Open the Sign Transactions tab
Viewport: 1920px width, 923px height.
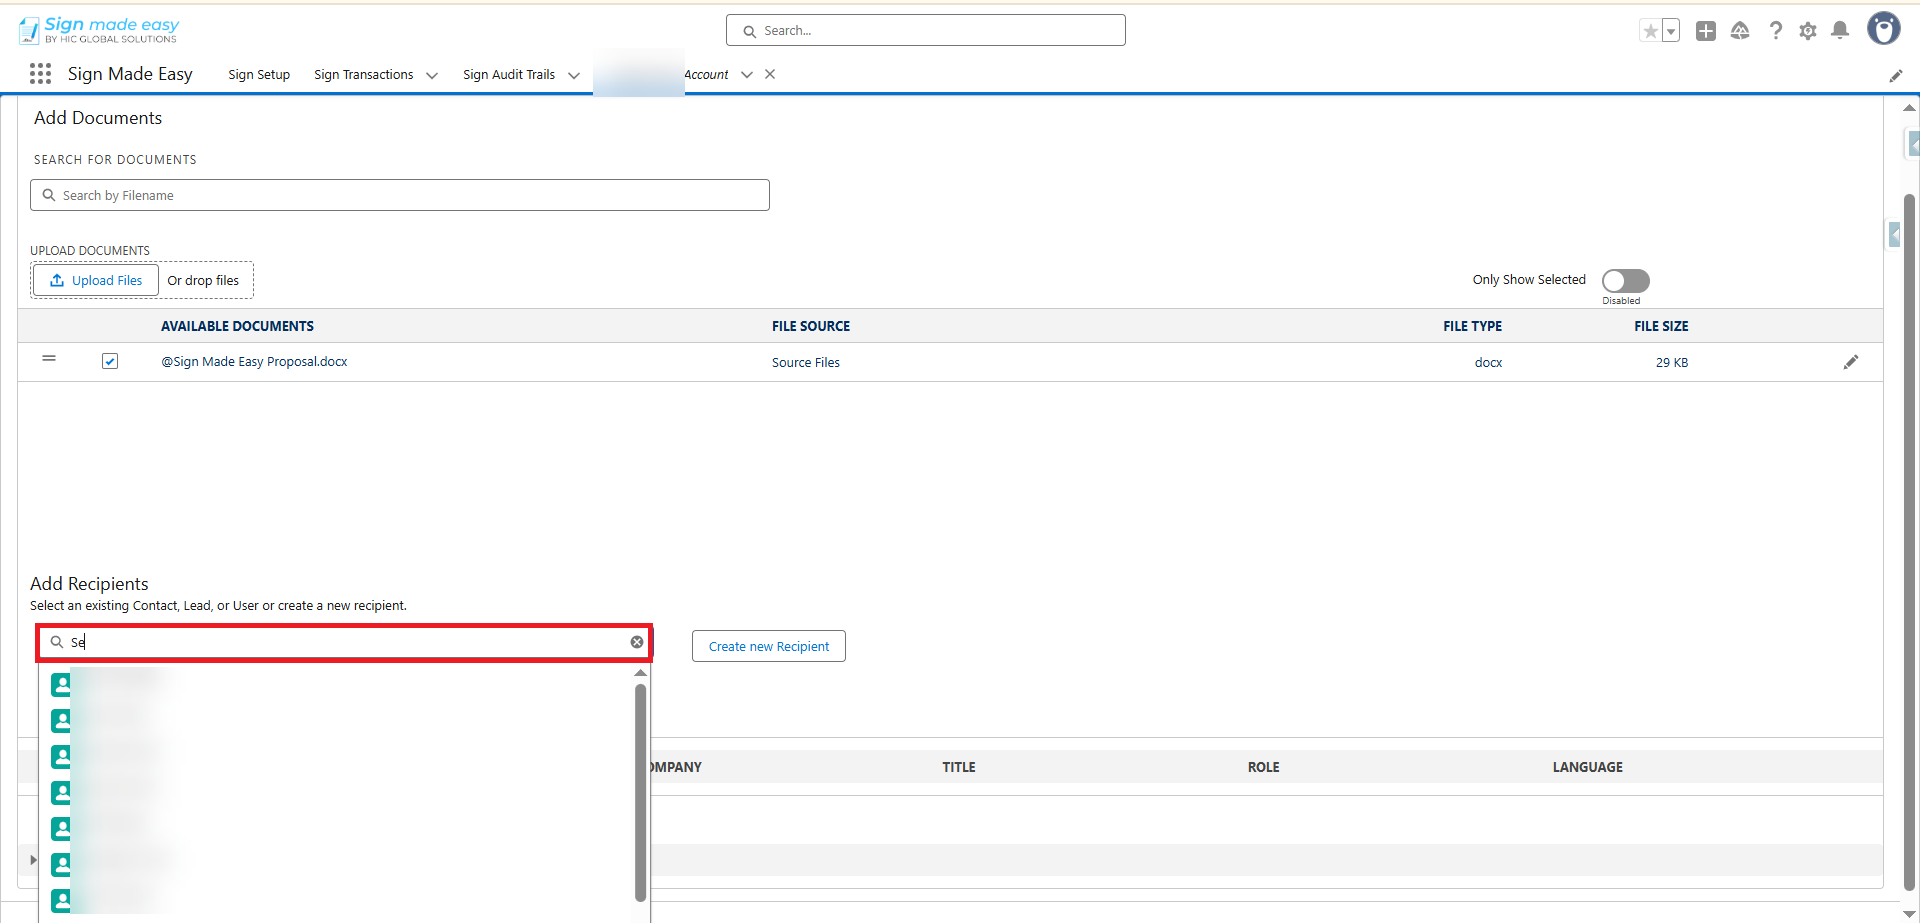pos(364,75)
